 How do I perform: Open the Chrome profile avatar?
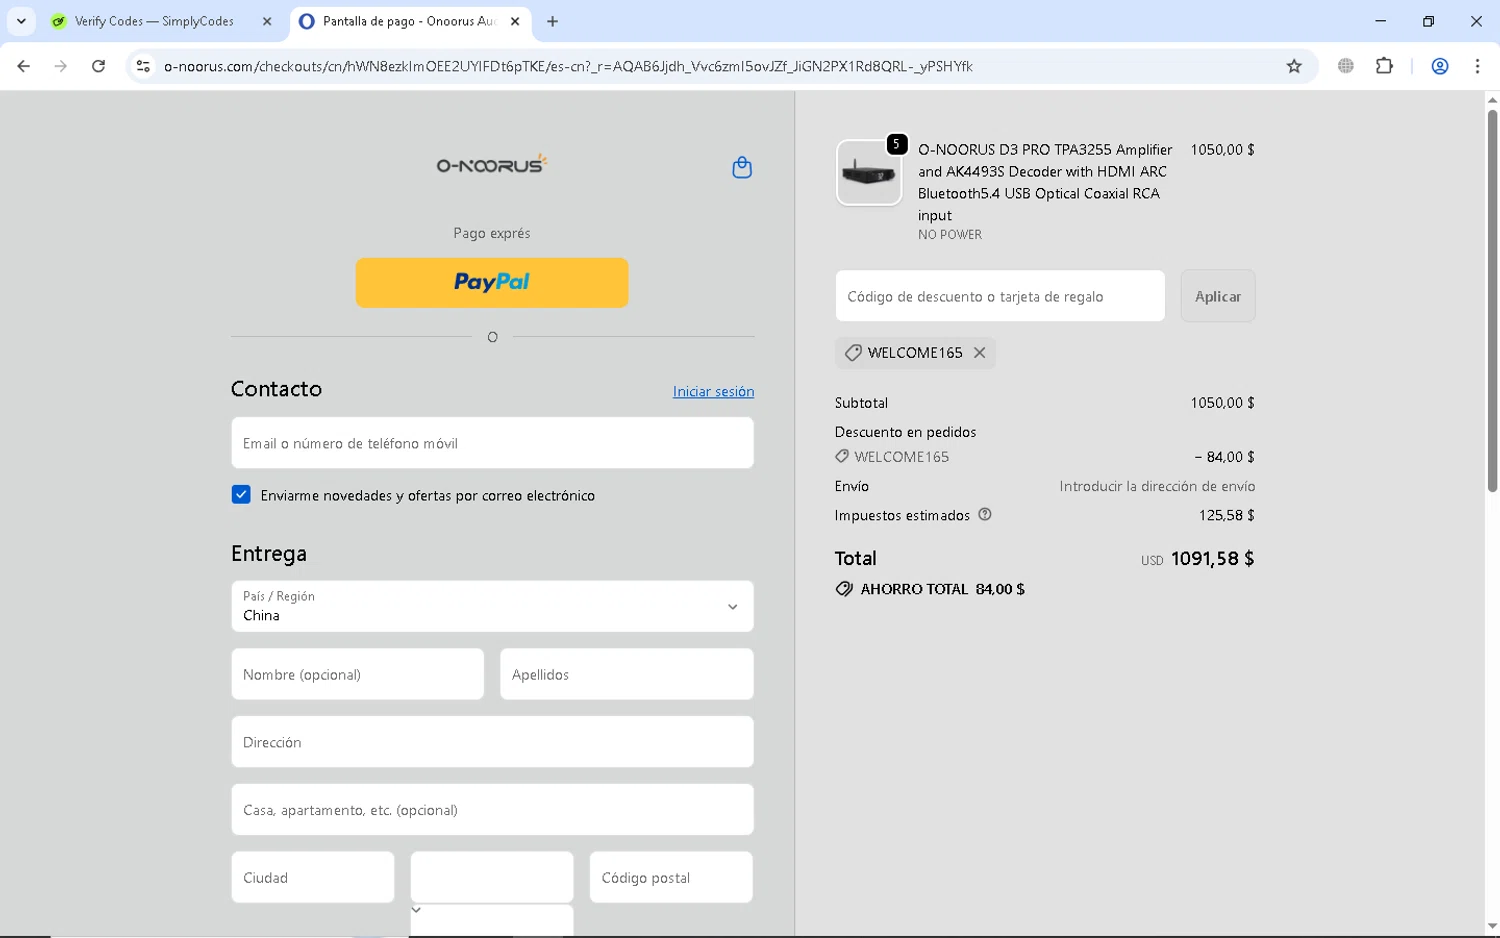pyautogui.click(x=1440, y=66)
